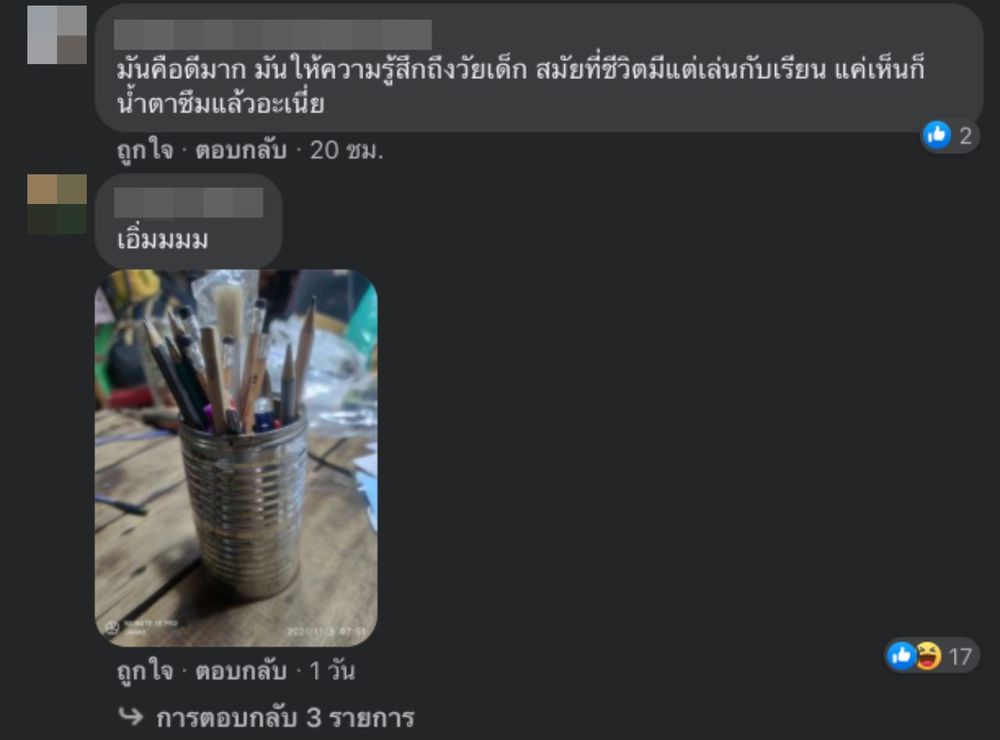Click the reply arrow icon before การตอบกลับ 3 รายการ

coord(131,717)
